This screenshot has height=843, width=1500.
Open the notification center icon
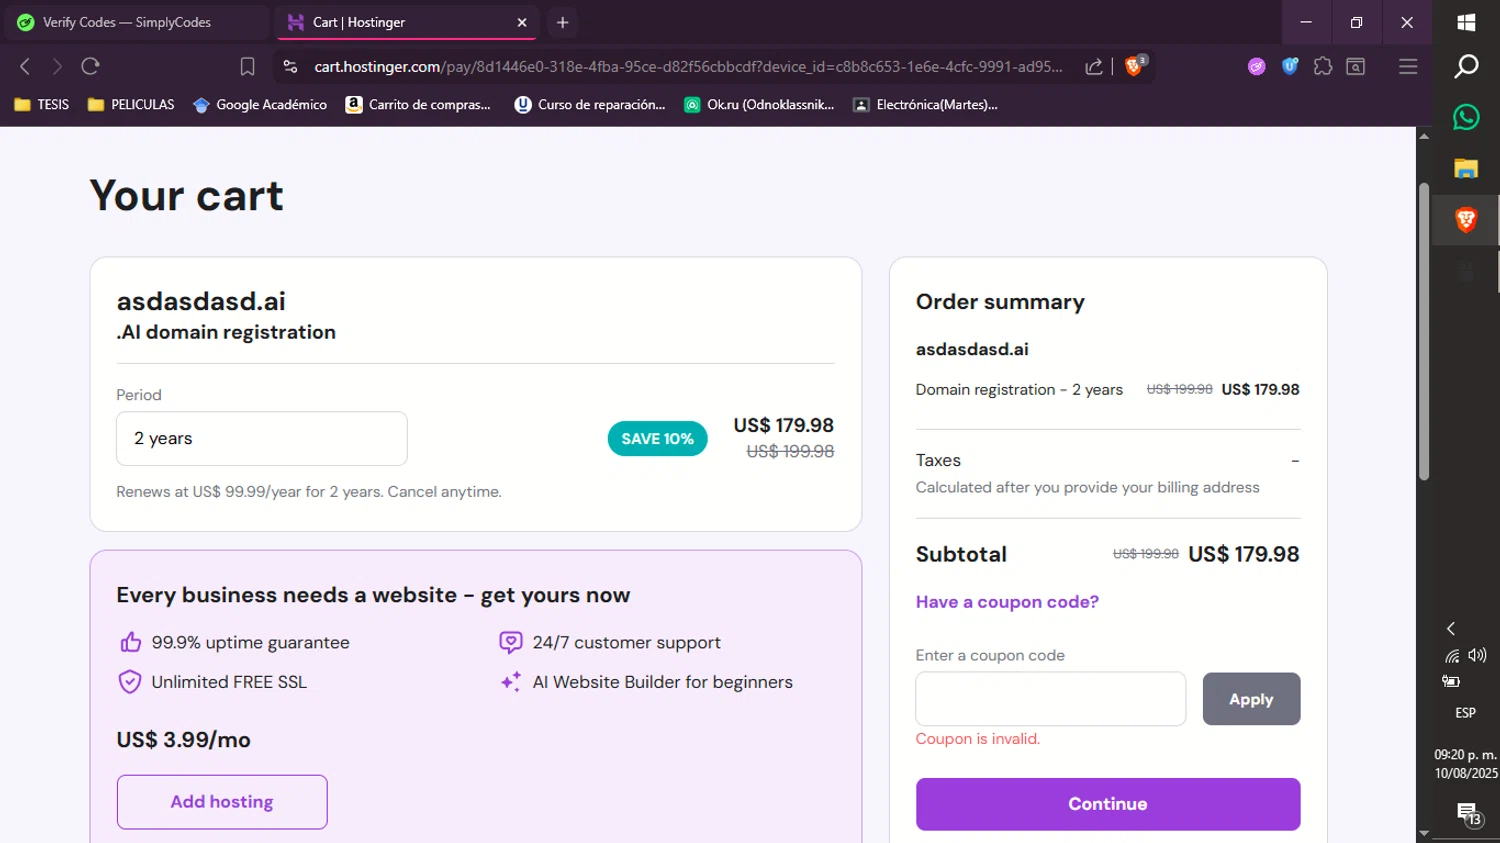click(1469, 814)
